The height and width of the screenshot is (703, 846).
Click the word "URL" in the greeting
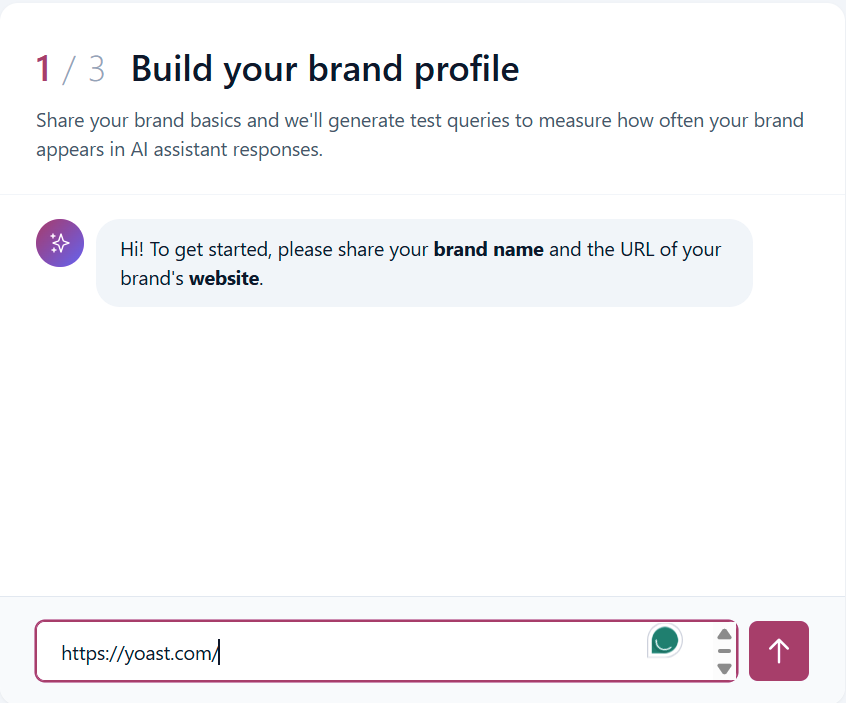[x=637, y=249]
